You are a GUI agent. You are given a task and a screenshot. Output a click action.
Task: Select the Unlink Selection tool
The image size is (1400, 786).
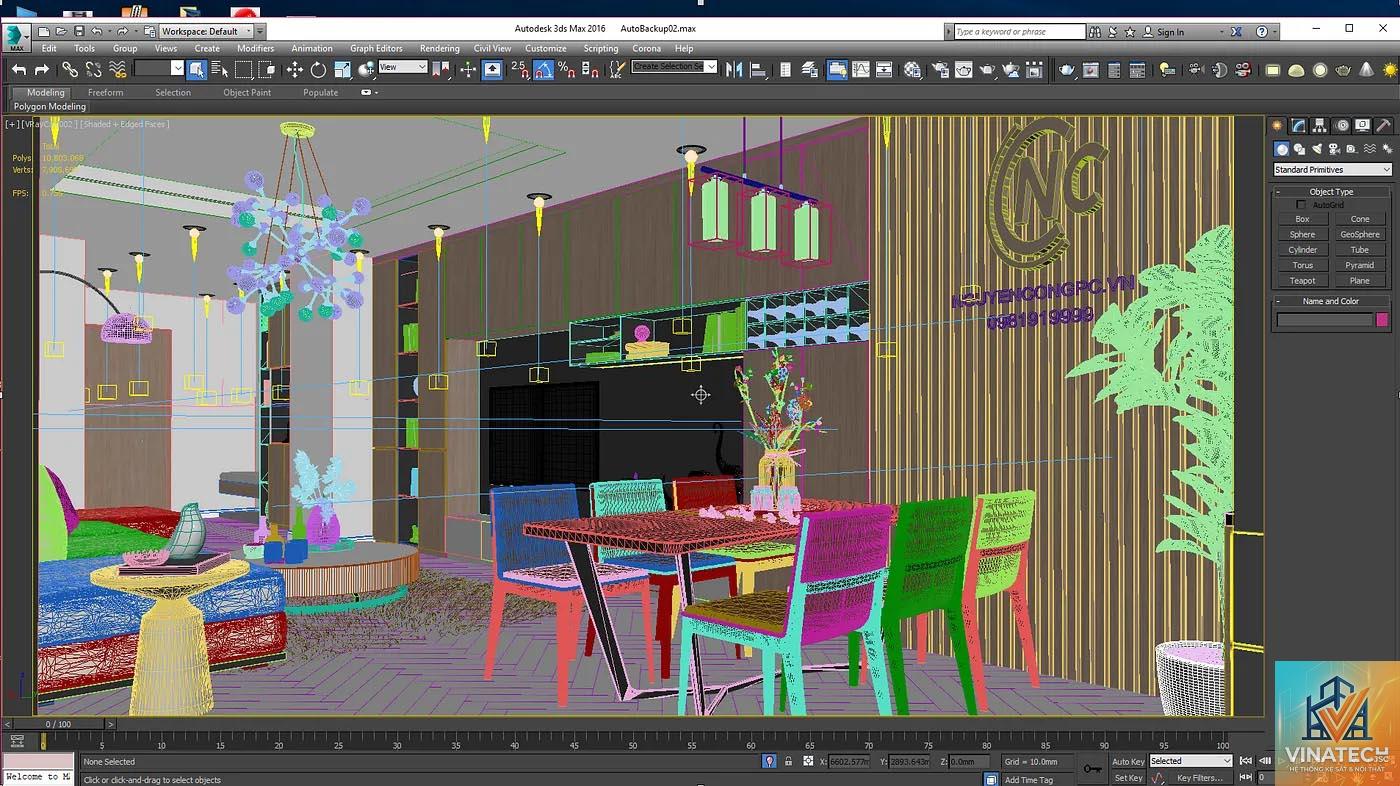point(94,69)
